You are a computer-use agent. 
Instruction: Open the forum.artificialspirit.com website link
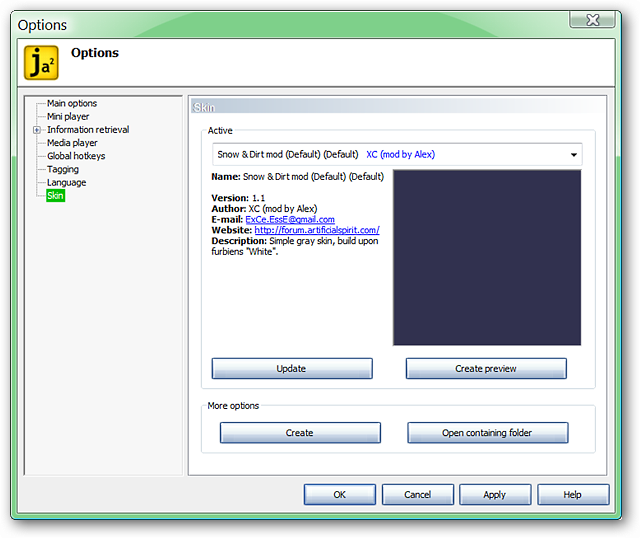pyautogui.click(x=317, y=230)
